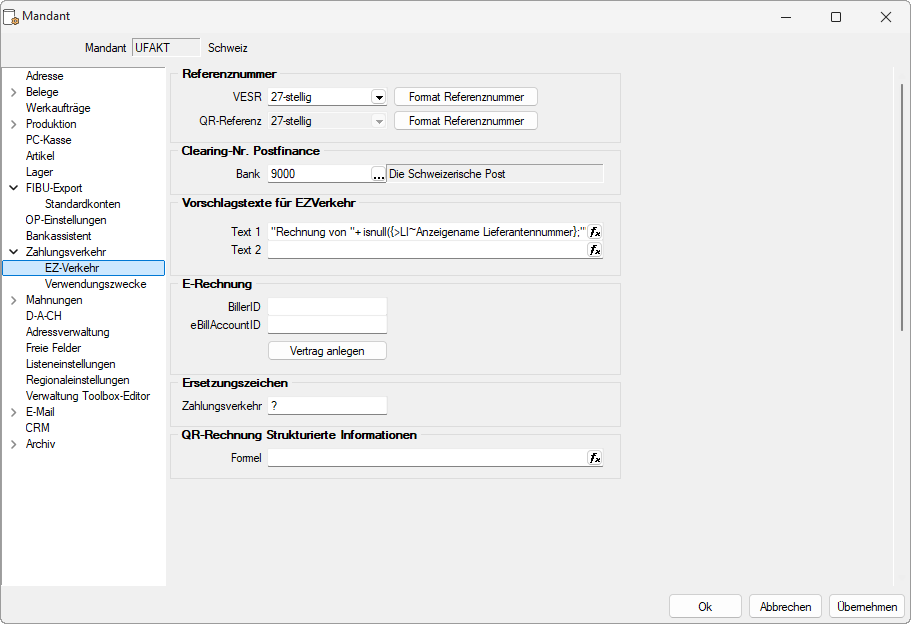Click Format Referenznummer button for VESR
This screenshot has height=624, width=911.
[x=466, y=97]
